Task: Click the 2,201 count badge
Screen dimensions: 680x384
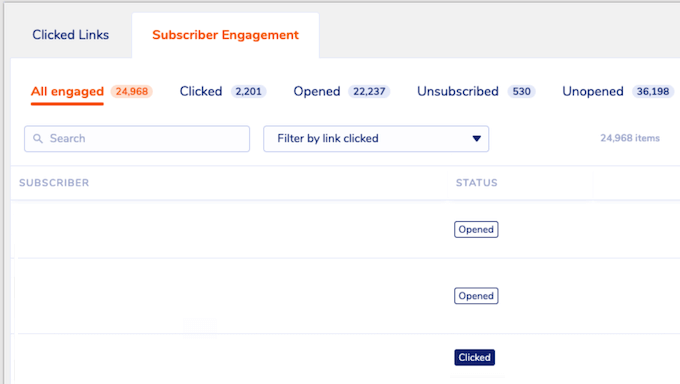Action: click(248, 92)
